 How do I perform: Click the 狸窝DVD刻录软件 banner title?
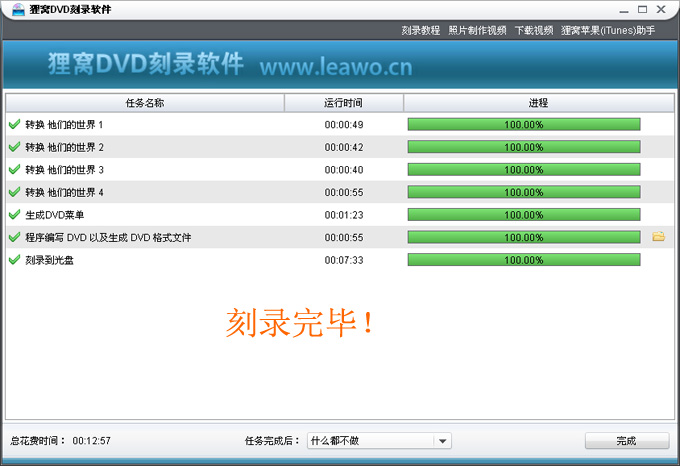coord(146,64)
